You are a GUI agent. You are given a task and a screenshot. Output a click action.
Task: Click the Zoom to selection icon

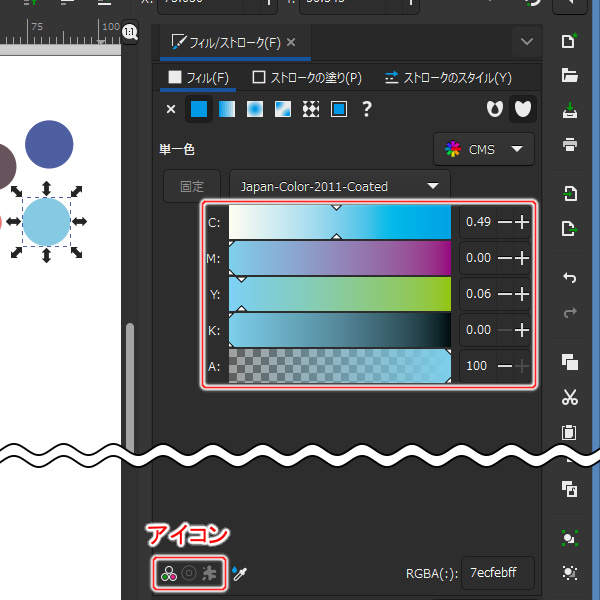pos(569,538)
